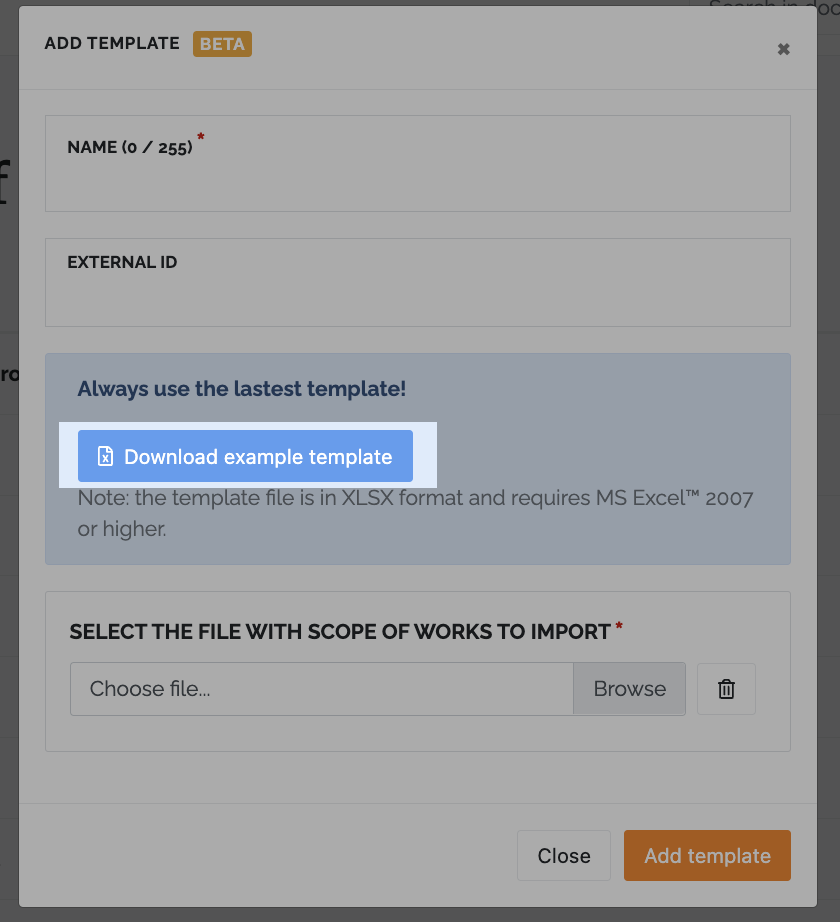This screenshot has height=922, width=840.
Task: Click the Add template button
Action: [x=707, y=856]
